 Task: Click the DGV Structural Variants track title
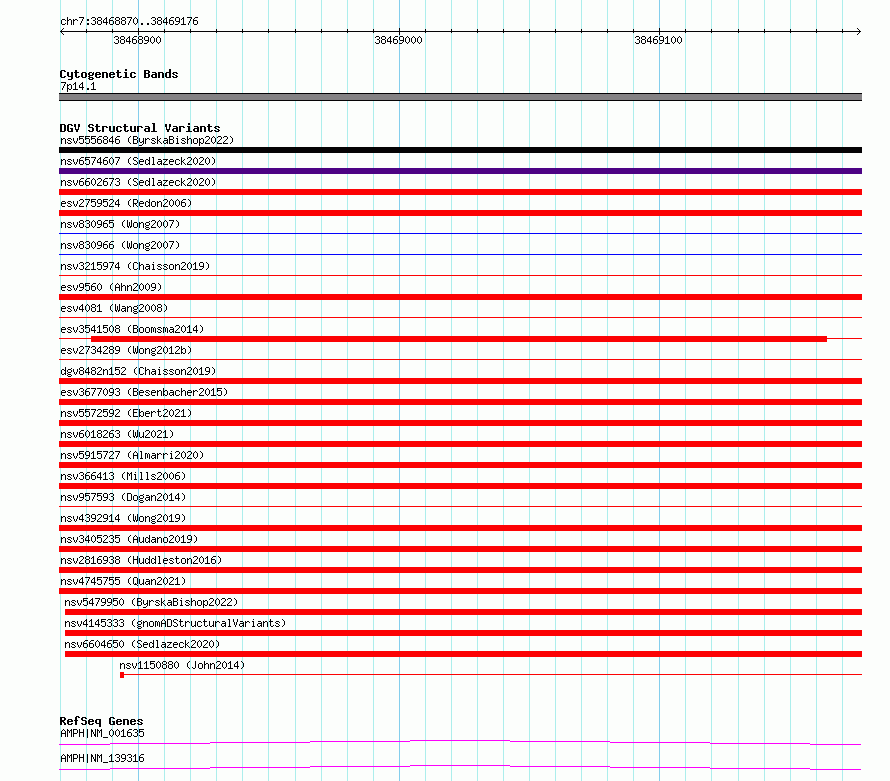(140, 128)
